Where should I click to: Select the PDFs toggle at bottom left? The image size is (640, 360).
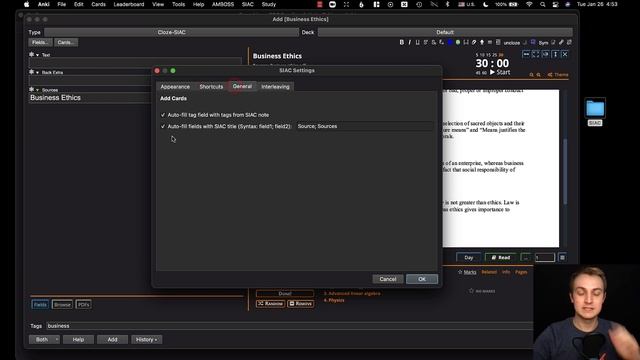tap(83, 304)
